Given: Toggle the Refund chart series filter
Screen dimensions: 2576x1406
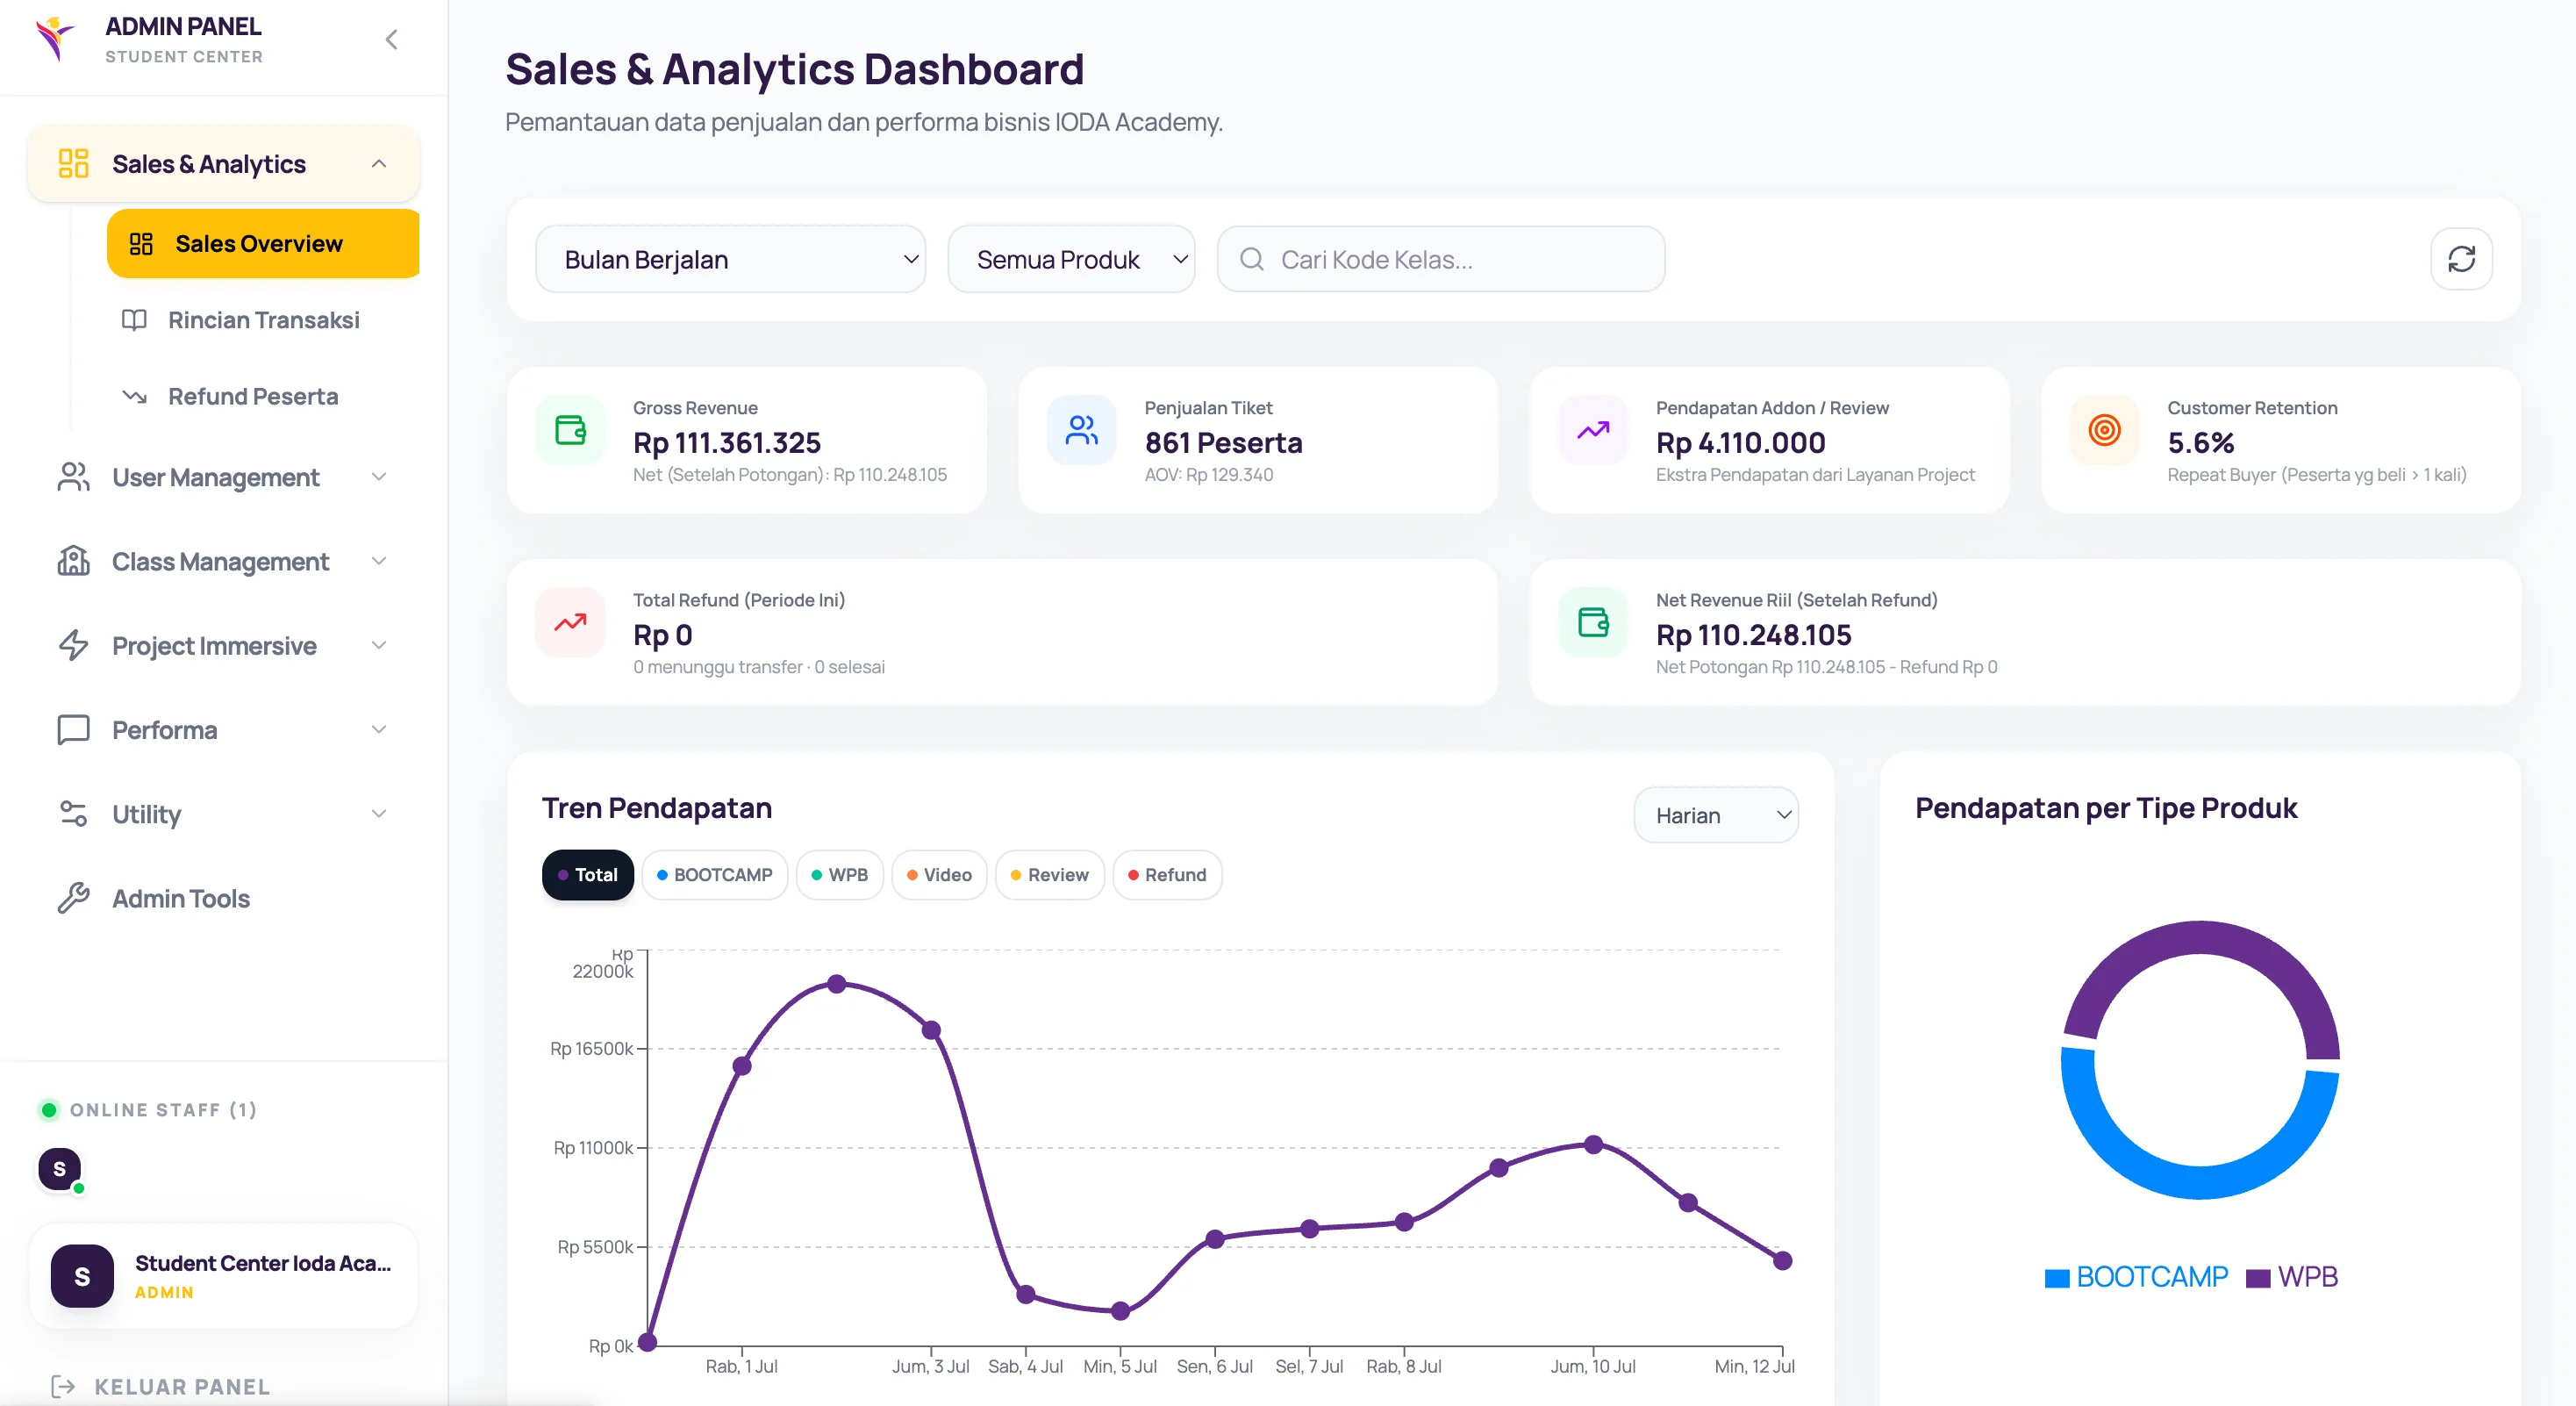Looking at the screenshot, I should [x=1167, y=875].
